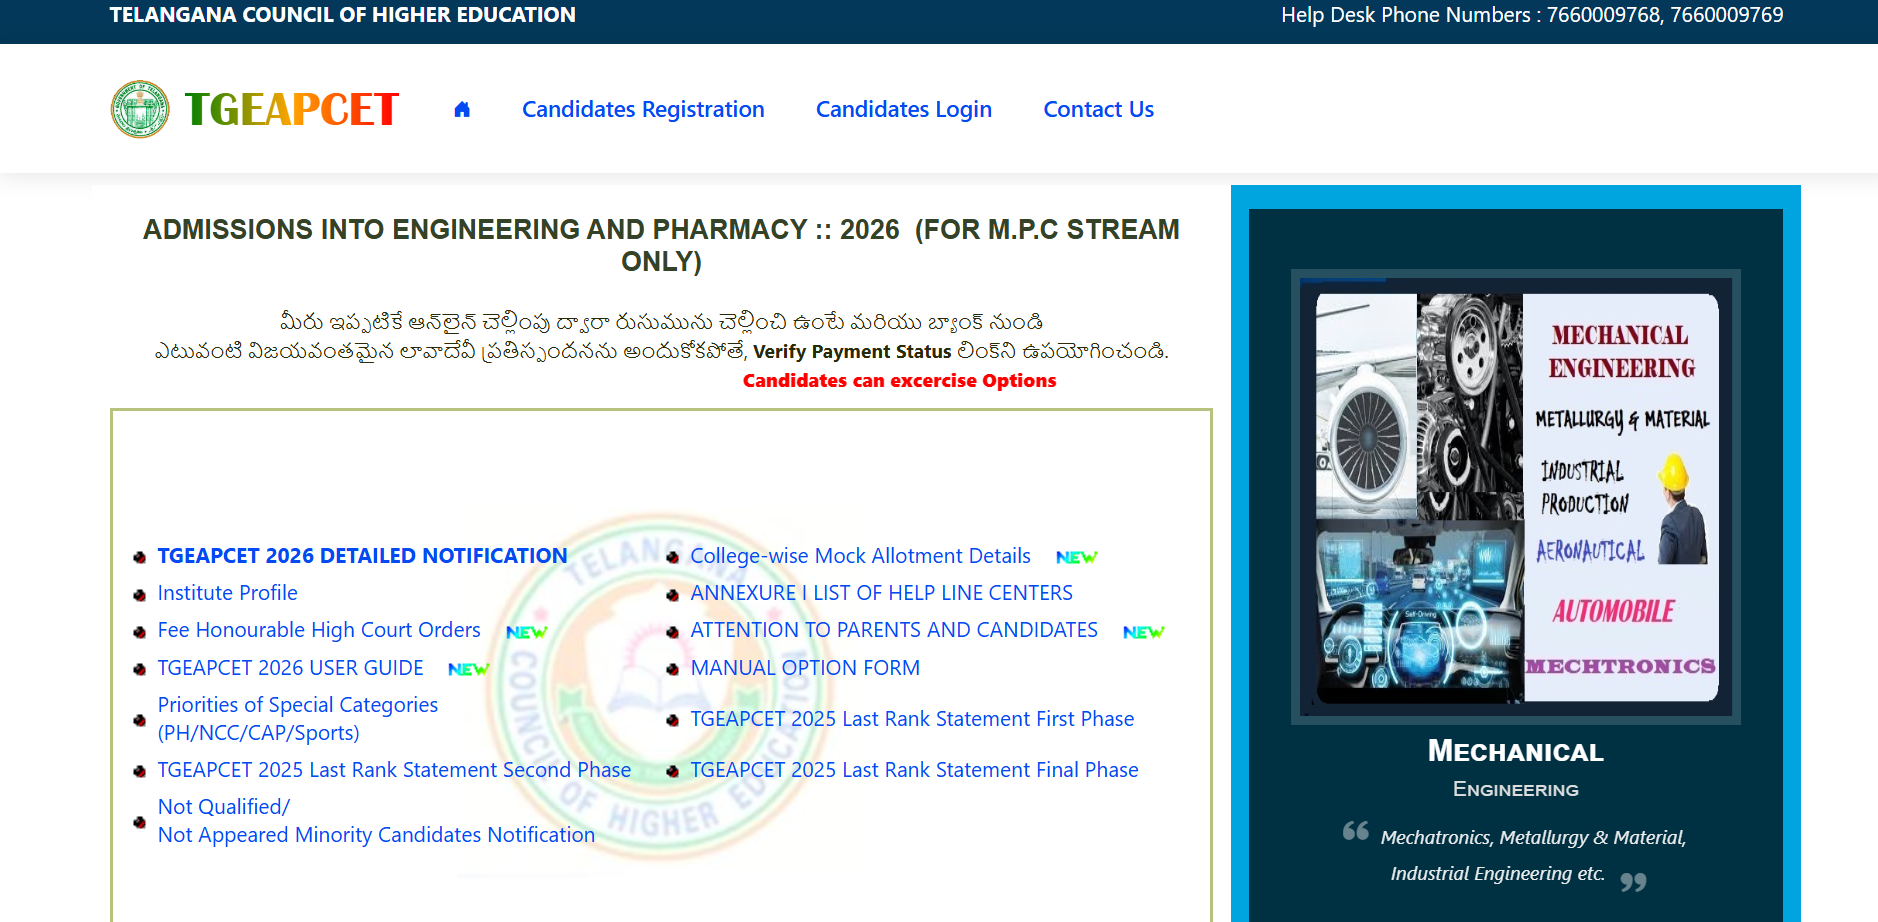Open Candidates Registration menu item
The height and width of the screenshot is (922, 1878).
pyautogui.click(x=643, y=109)
